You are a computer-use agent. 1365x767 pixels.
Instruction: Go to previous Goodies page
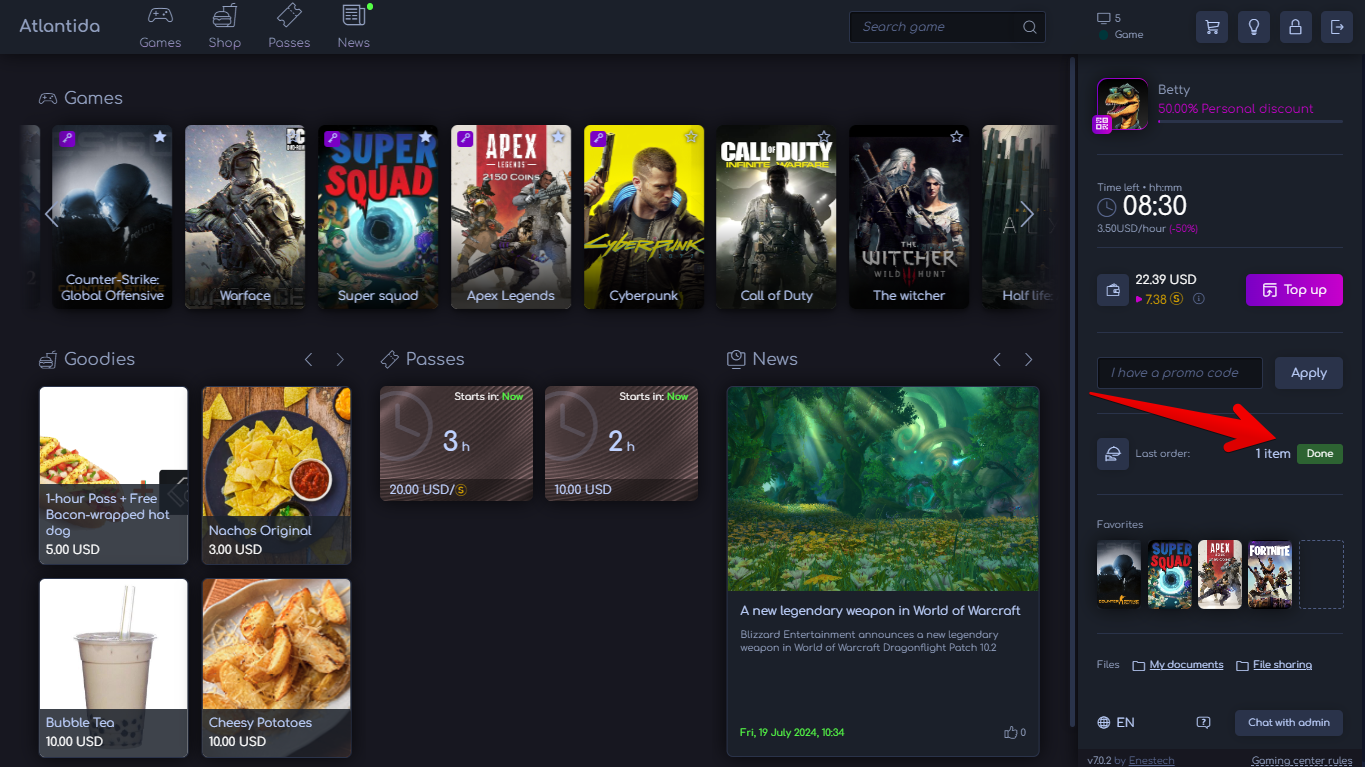click(x=309, y=359)
